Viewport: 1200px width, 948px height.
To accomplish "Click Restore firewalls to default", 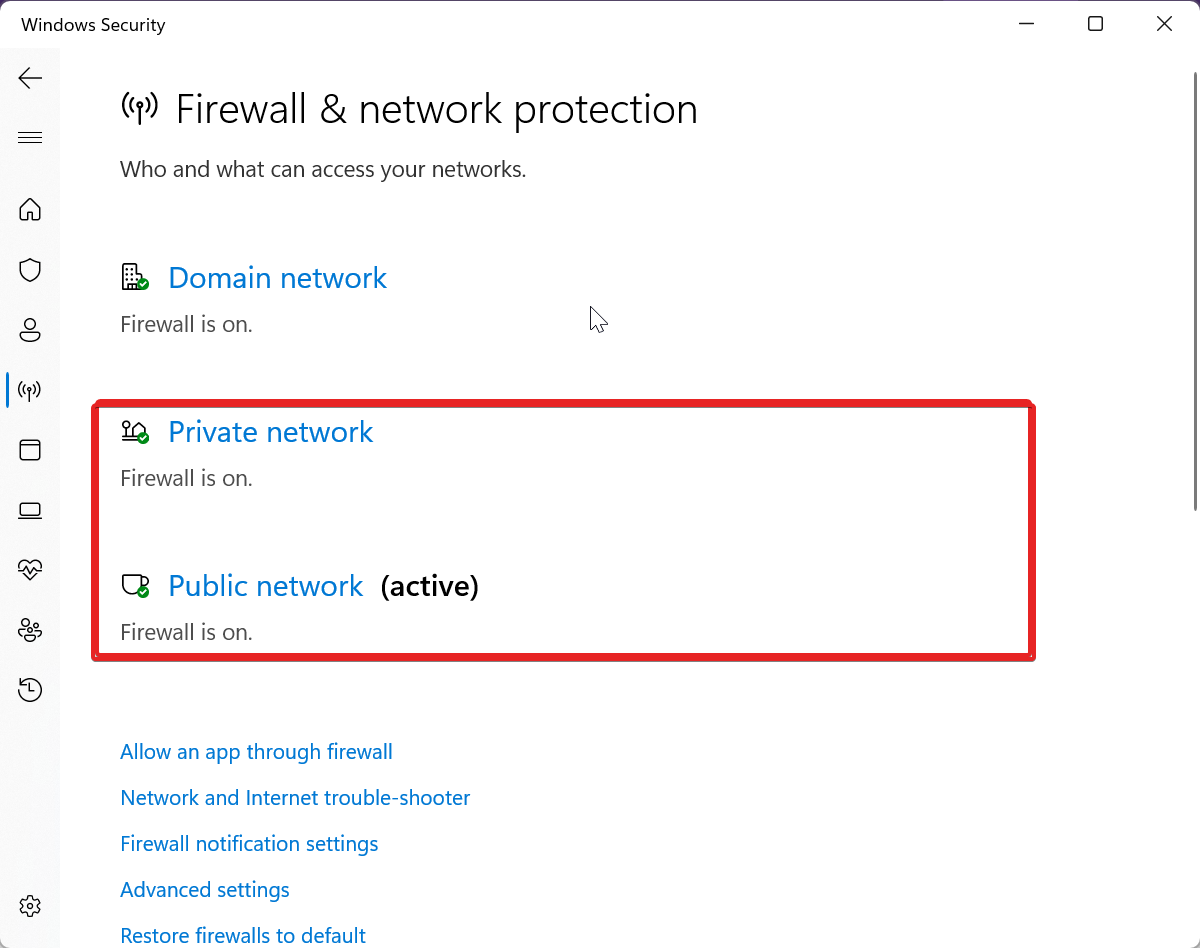I will tap(243, 936).
